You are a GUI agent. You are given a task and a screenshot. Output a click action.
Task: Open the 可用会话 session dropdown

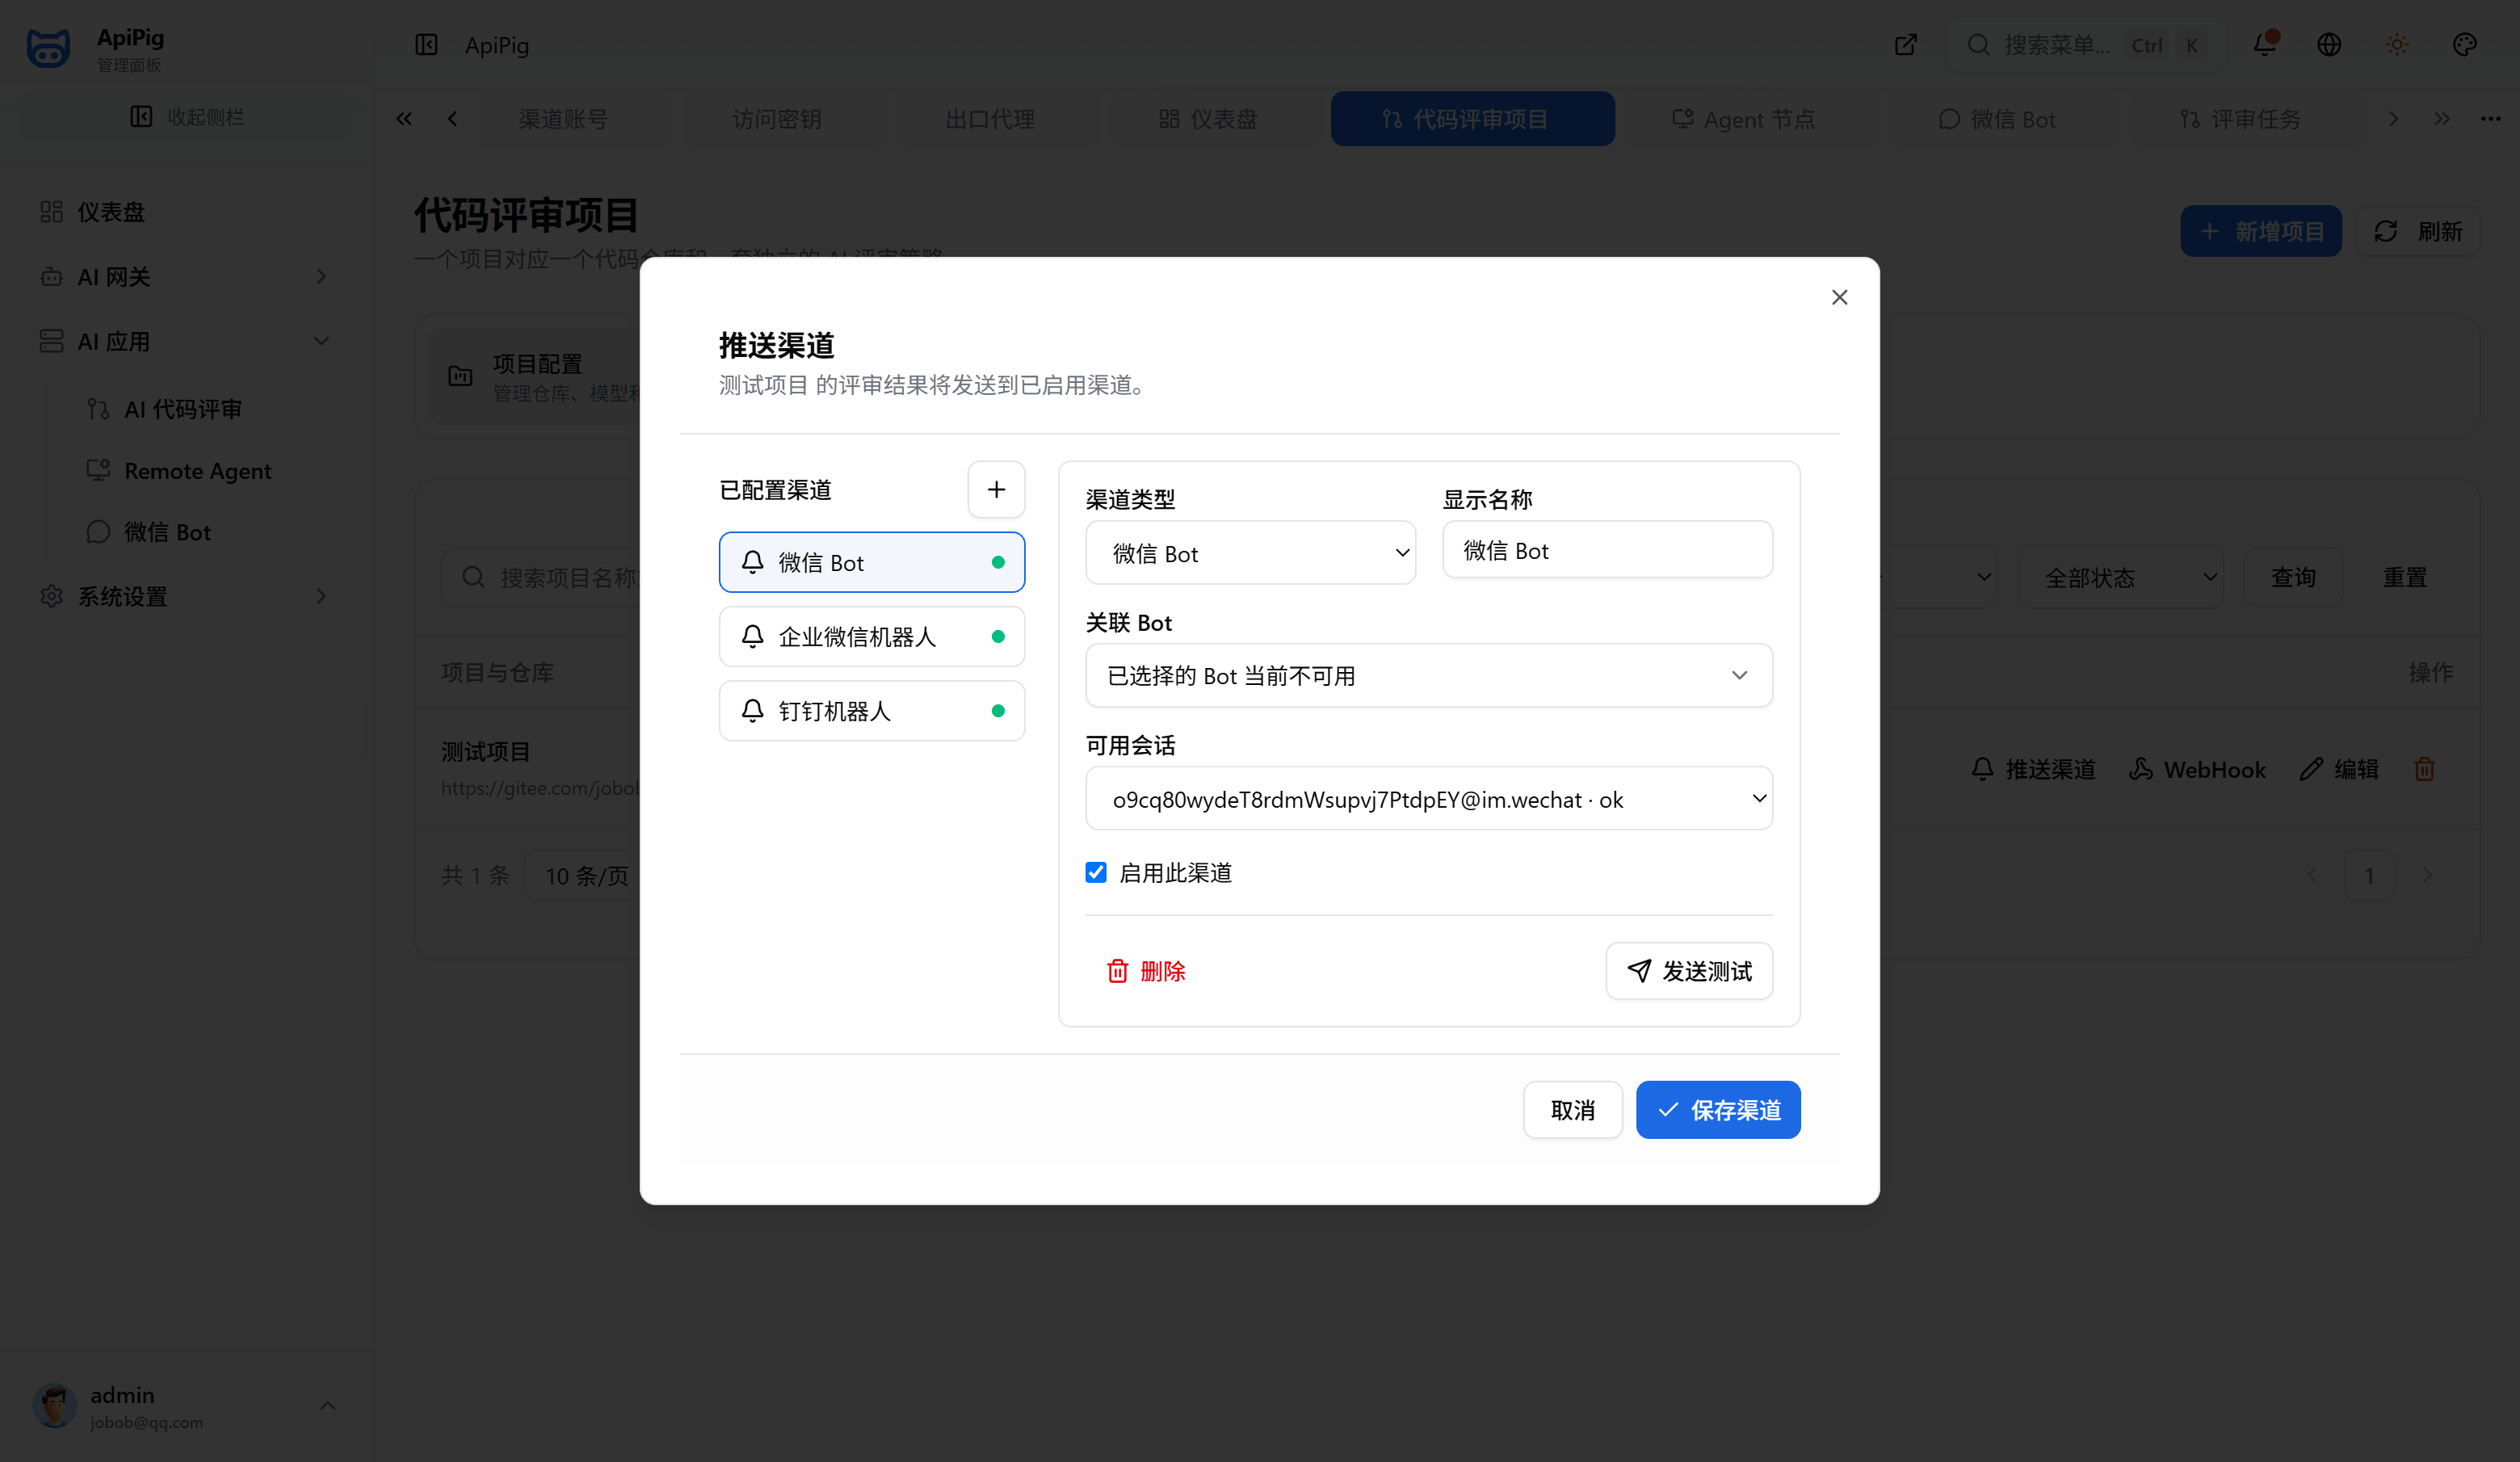point(1429,799)
